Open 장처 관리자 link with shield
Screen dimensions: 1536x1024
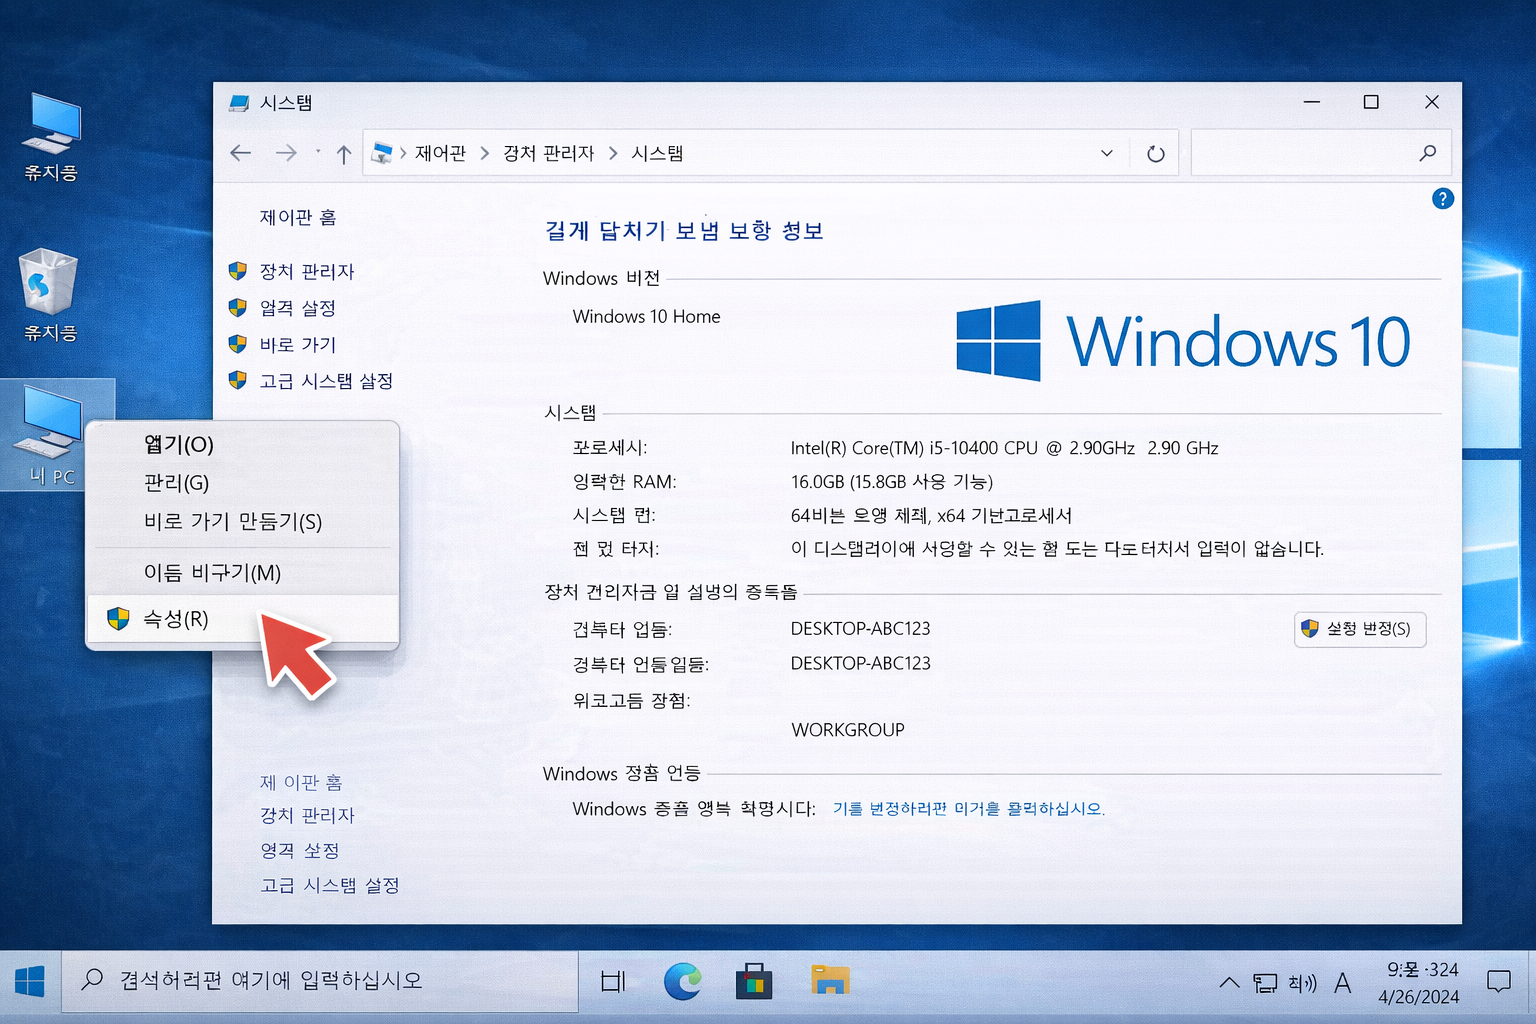(x=307, y=272)
